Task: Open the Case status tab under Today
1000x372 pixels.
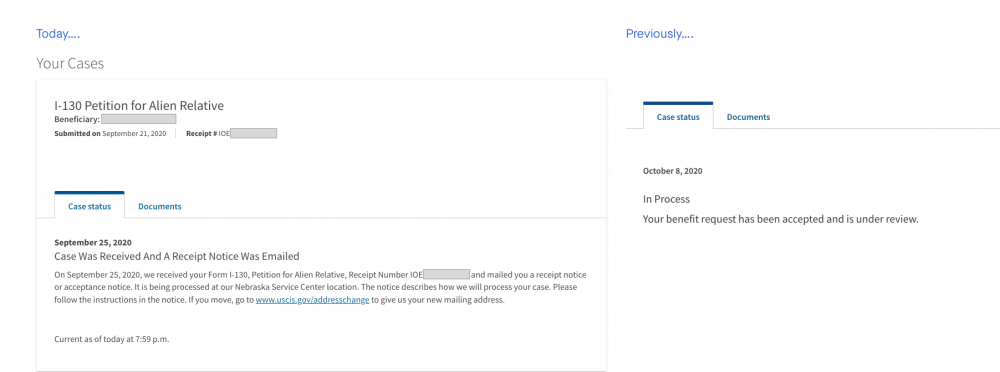Action: click(x=89, y=206)
